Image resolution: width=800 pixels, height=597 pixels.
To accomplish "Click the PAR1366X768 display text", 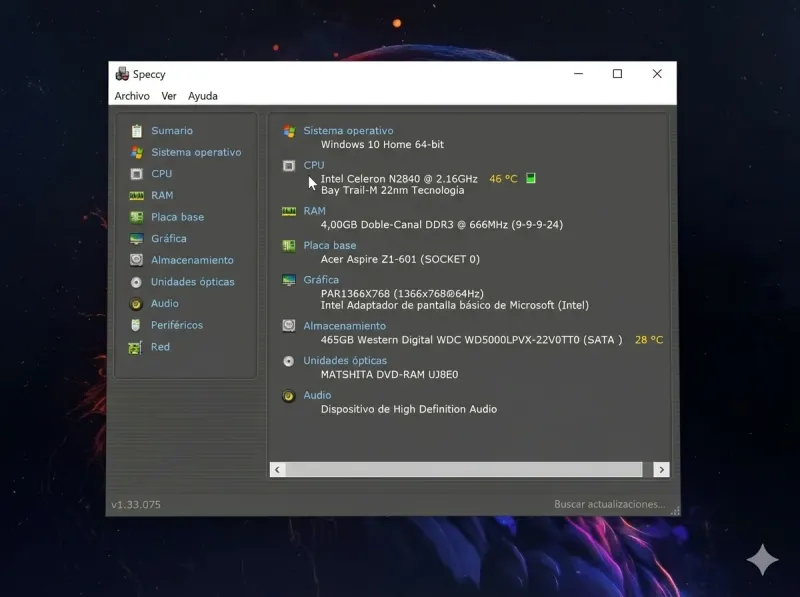I will coord(402,293).
